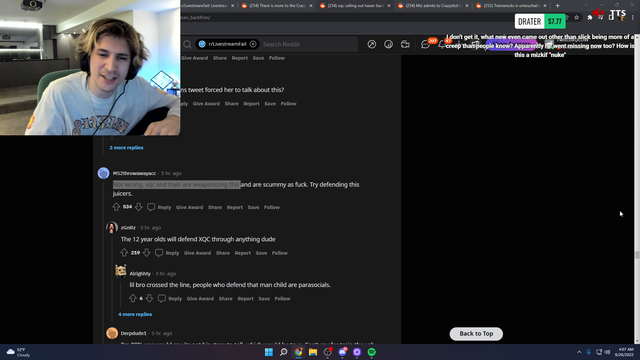Open the Popular arrow icon in Reddit header
This screenshot has height=360, width=640.
point(372,44)
